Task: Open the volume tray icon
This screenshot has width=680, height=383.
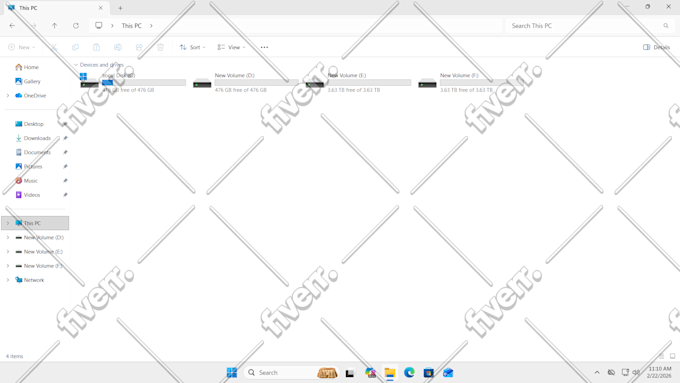Action: coord(636,373)
